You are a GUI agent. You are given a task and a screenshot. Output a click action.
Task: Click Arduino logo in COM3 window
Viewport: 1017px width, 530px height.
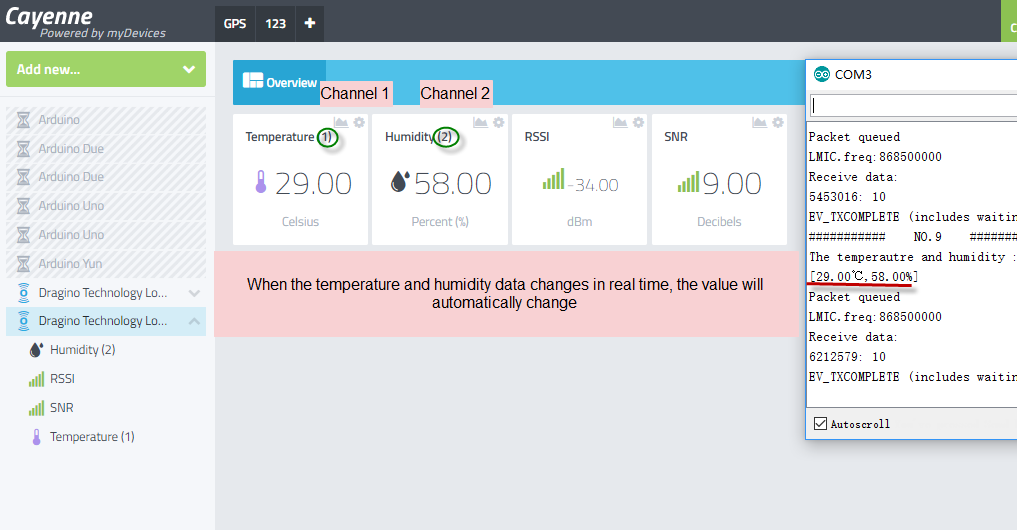coord(822,74)
